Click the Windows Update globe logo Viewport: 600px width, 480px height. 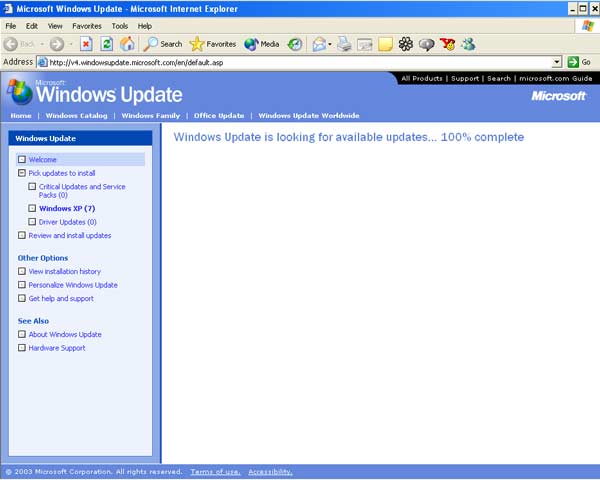point(20,92)
